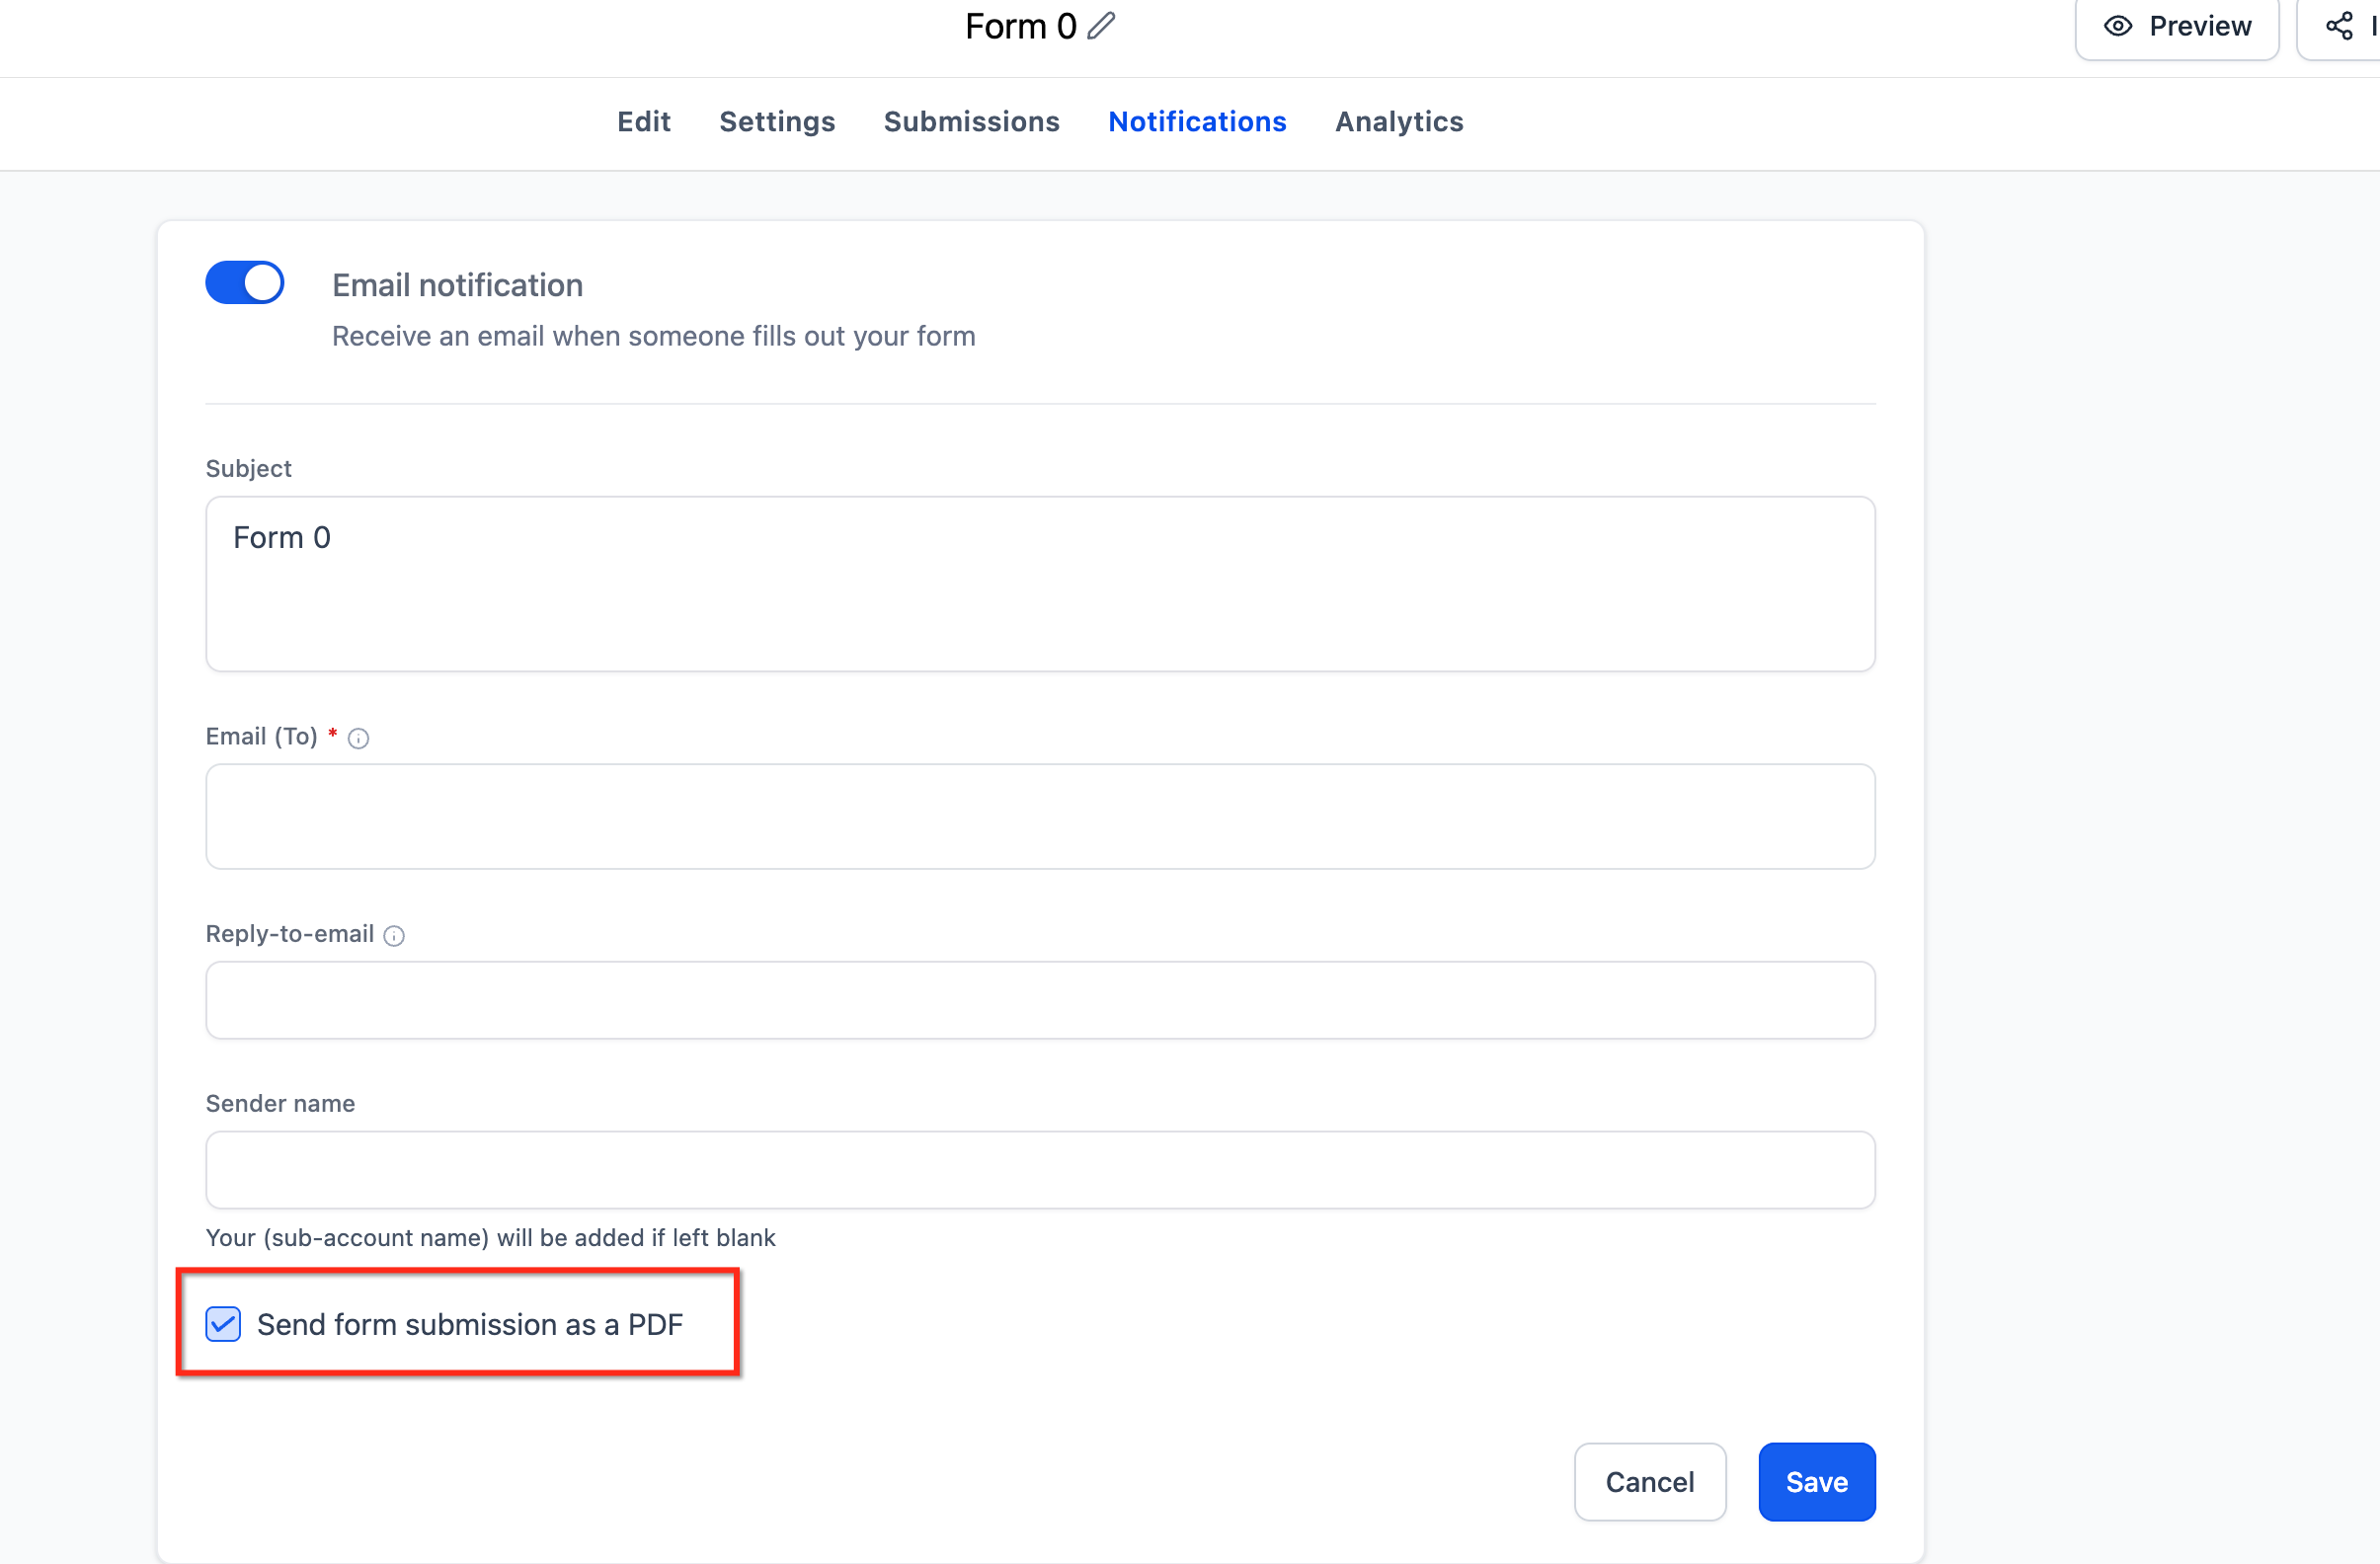2380x1564 pixels.
Task: Click the sub-account name hint text
Action: pyautogui.click(x=490, y=1238)
